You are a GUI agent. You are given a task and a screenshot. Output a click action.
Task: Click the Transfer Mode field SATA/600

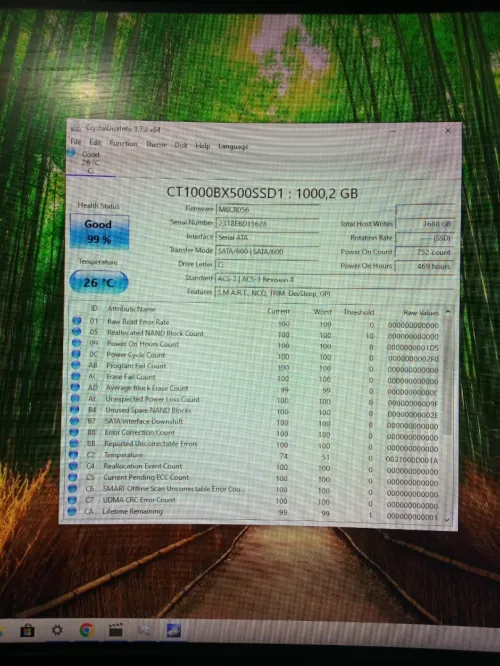pos(268,251)
